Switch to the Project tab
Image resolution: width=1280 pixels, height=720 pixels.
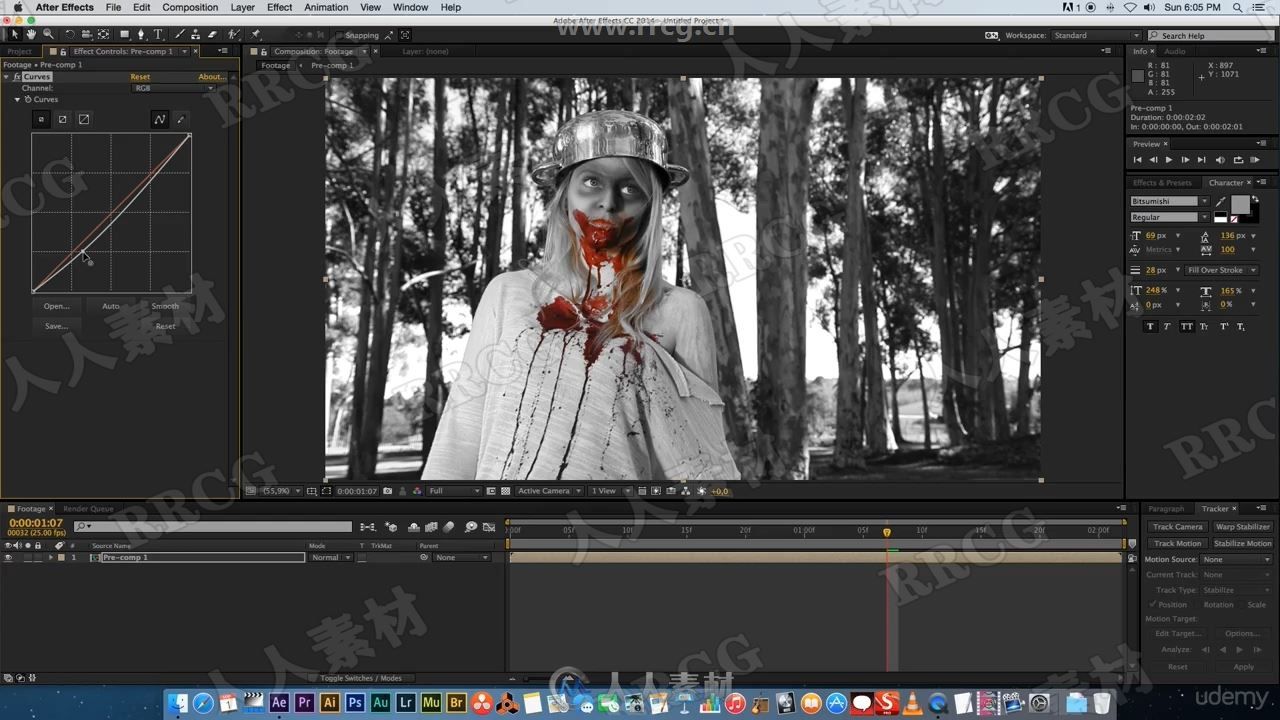19,51
